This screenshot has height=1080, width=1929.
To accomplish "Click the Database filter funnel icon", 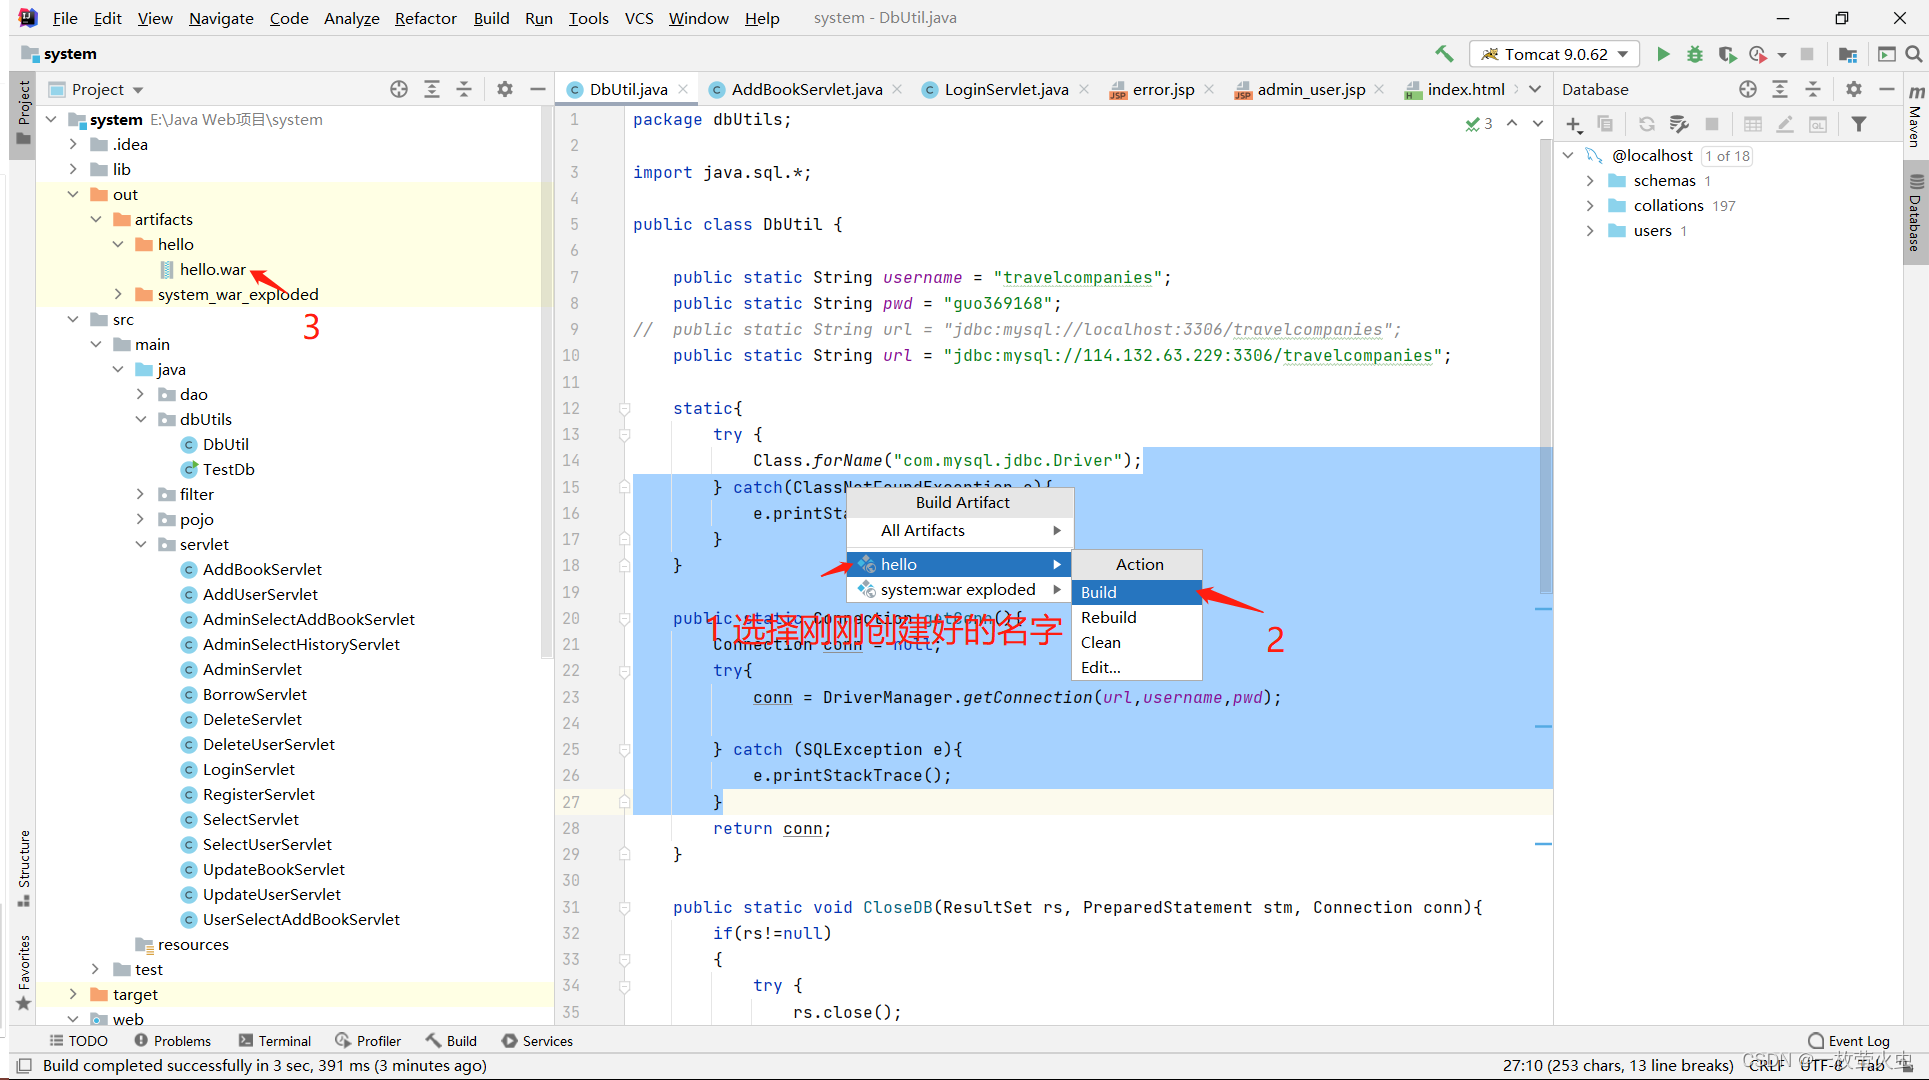I will 1858,124.
